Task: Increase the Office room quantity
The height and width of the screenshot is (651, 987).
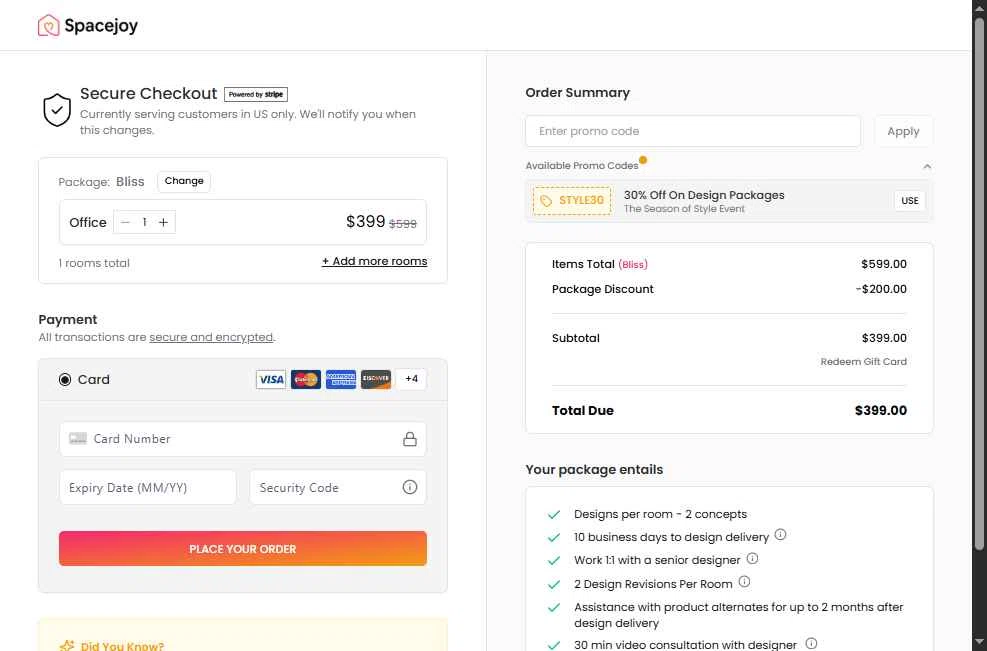Action: coord(163,222)
